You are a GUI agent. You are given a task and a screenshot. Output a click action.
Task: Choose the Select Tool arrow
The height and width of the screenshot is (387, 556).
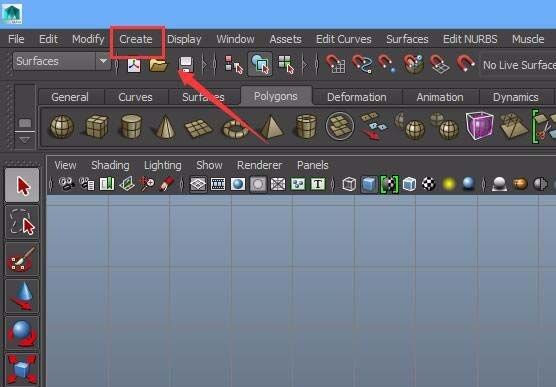22,186
